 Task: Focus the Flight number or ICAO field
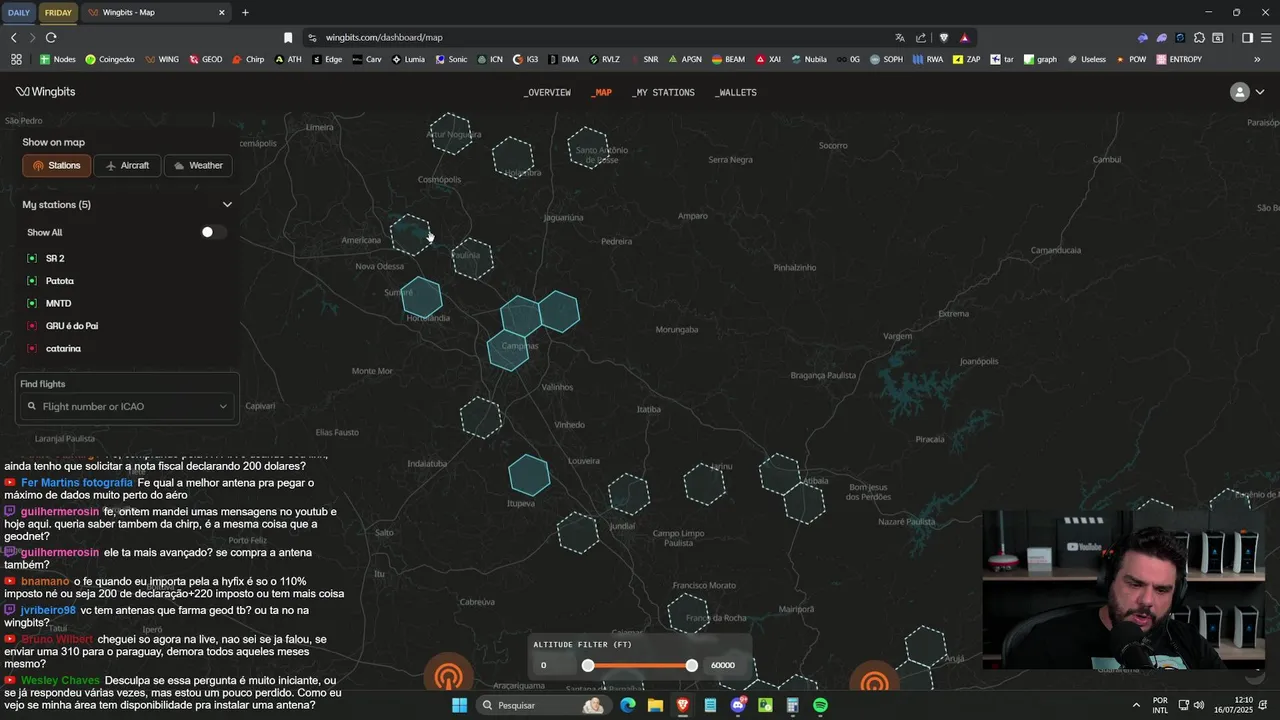tap(128, 406)
